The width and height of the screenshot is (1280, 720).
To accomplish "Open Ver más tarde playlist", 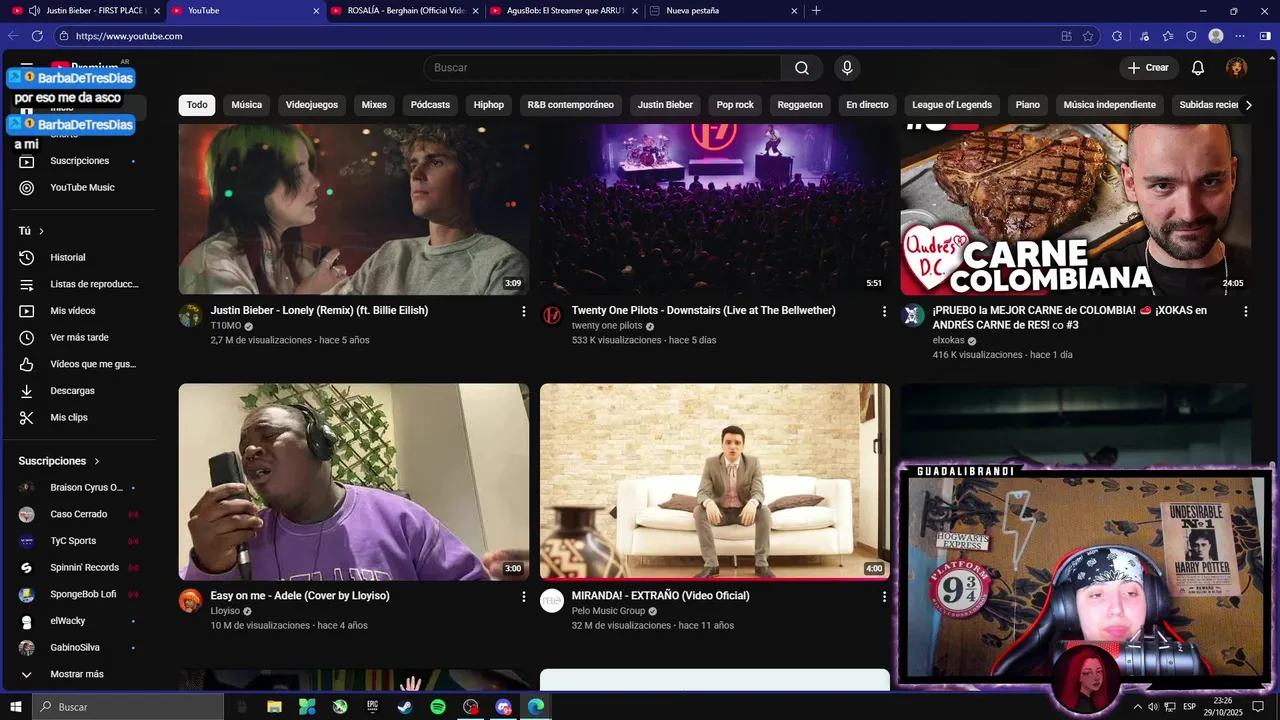I will point(77,338).
